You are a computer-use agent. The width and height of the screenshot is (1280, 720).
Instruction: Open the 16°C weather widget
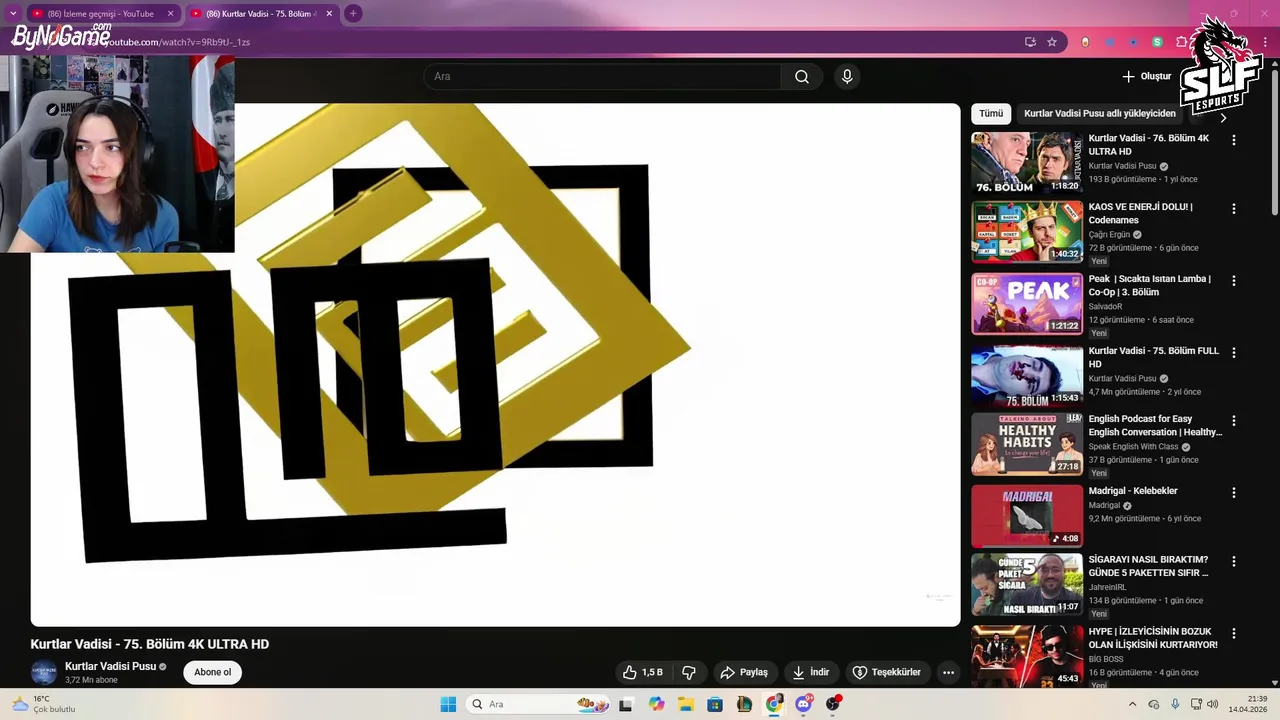pyautogui.click(x=44, y=704)
